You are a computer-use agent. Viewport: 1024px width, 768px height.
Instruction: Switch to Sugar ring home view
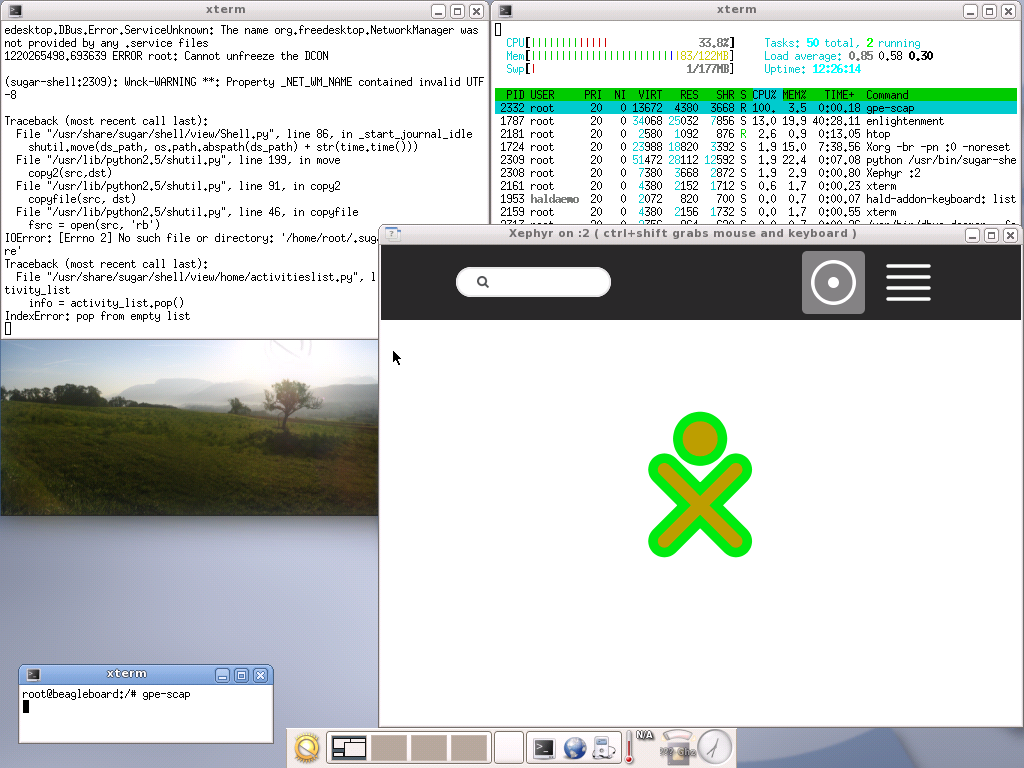(833, 282)
